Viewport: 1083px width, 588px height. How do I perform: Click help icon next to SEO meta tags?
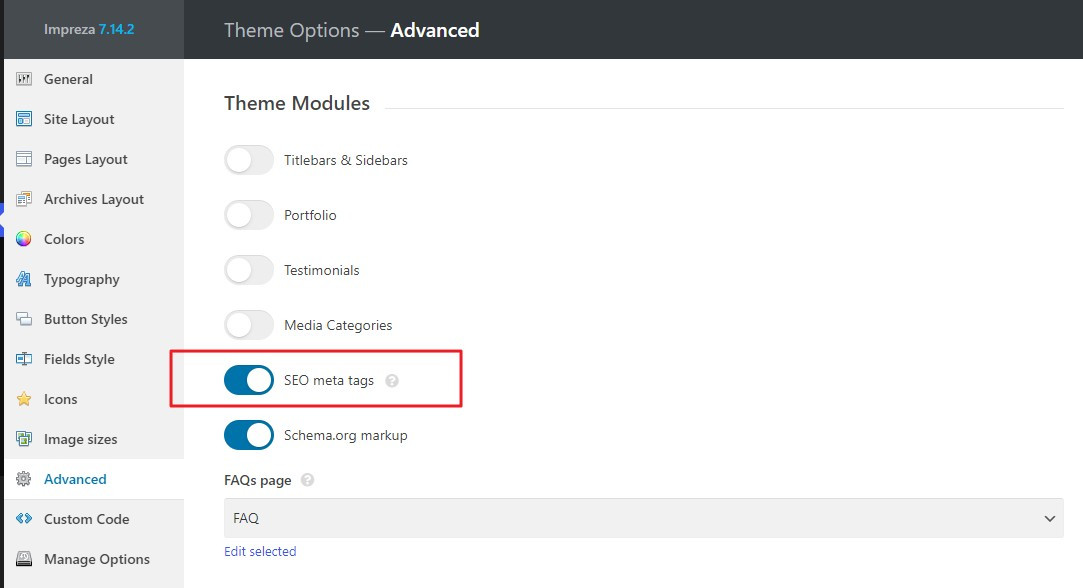point(392,381)
